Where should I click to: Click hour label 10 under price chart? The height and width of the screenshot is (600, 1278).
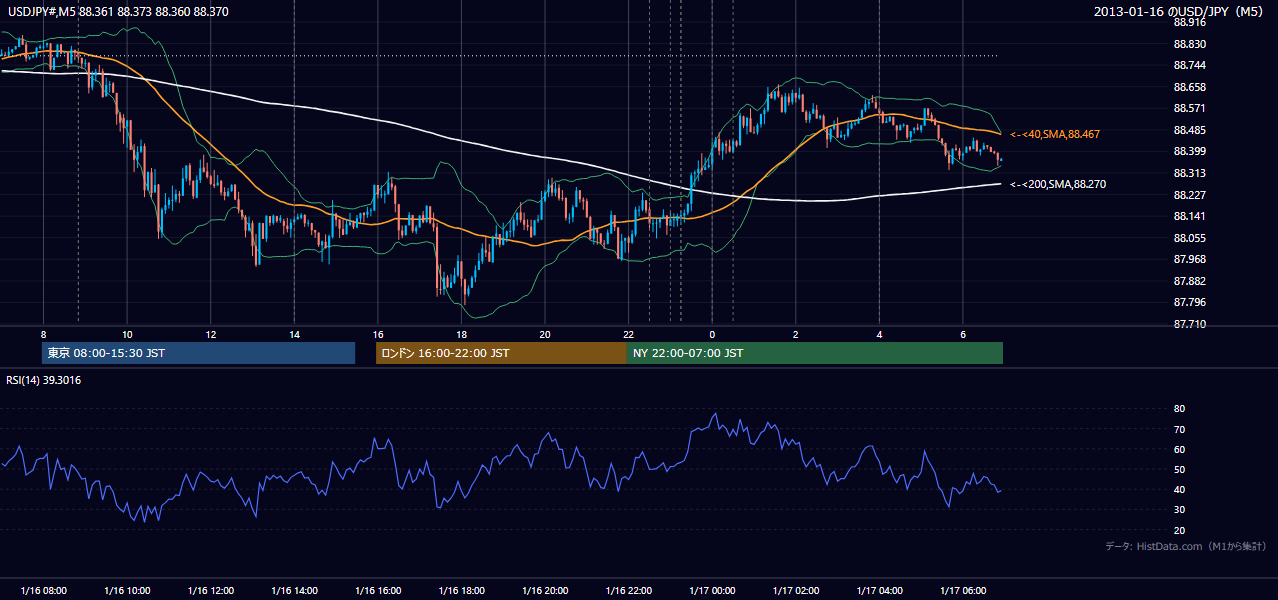127,334
